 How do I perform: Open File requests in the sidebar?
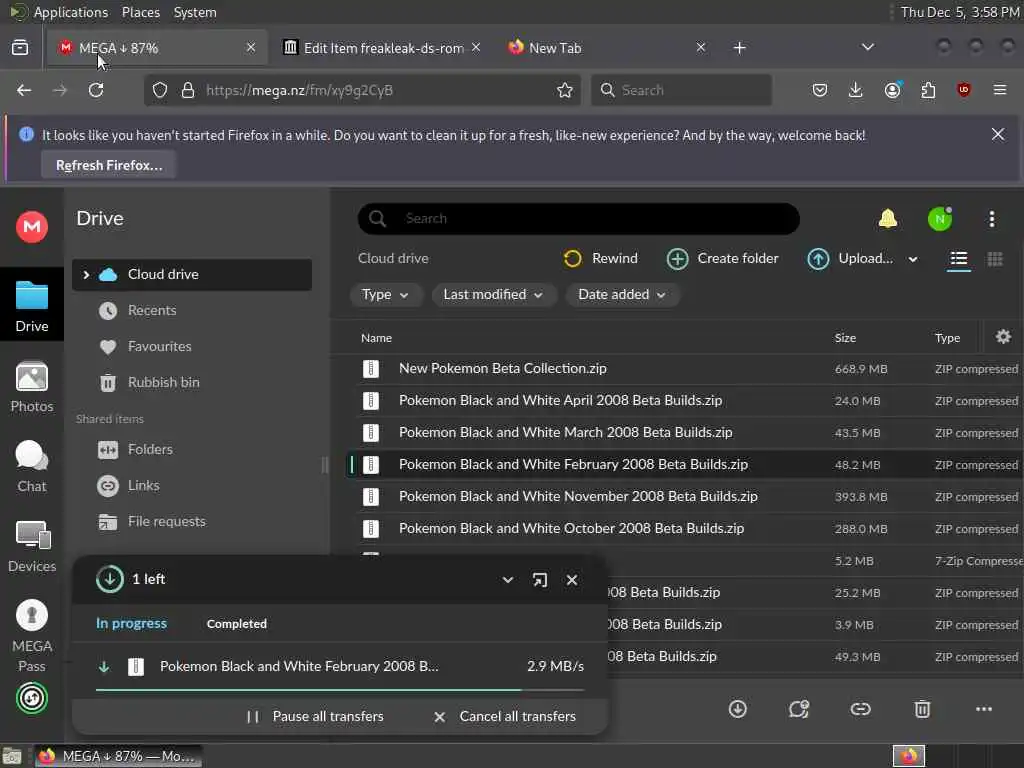pos(167,522)
